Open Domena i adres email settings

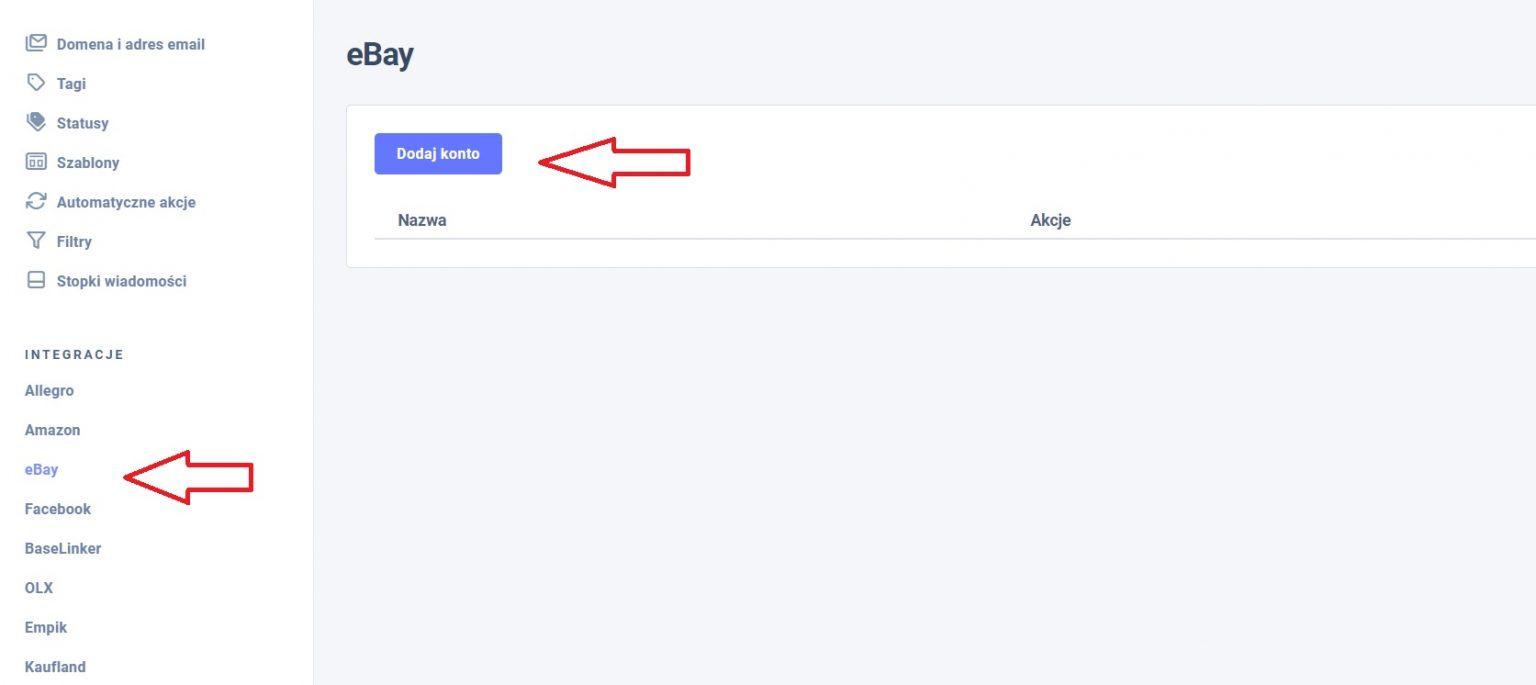pyautogui.click(x=130, y=44)
